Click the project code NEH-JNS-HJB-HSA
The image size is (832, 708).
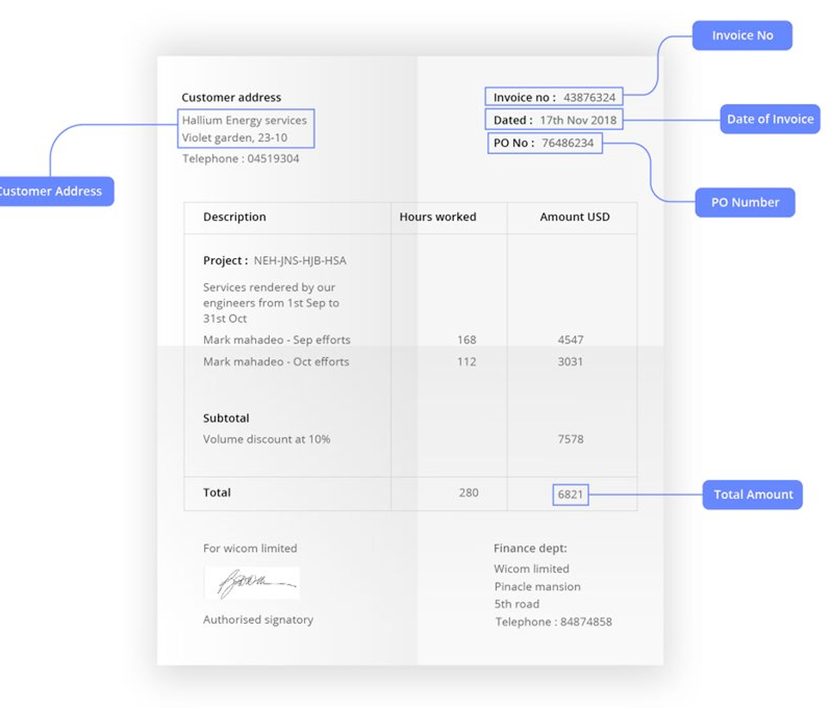point(300,260)
